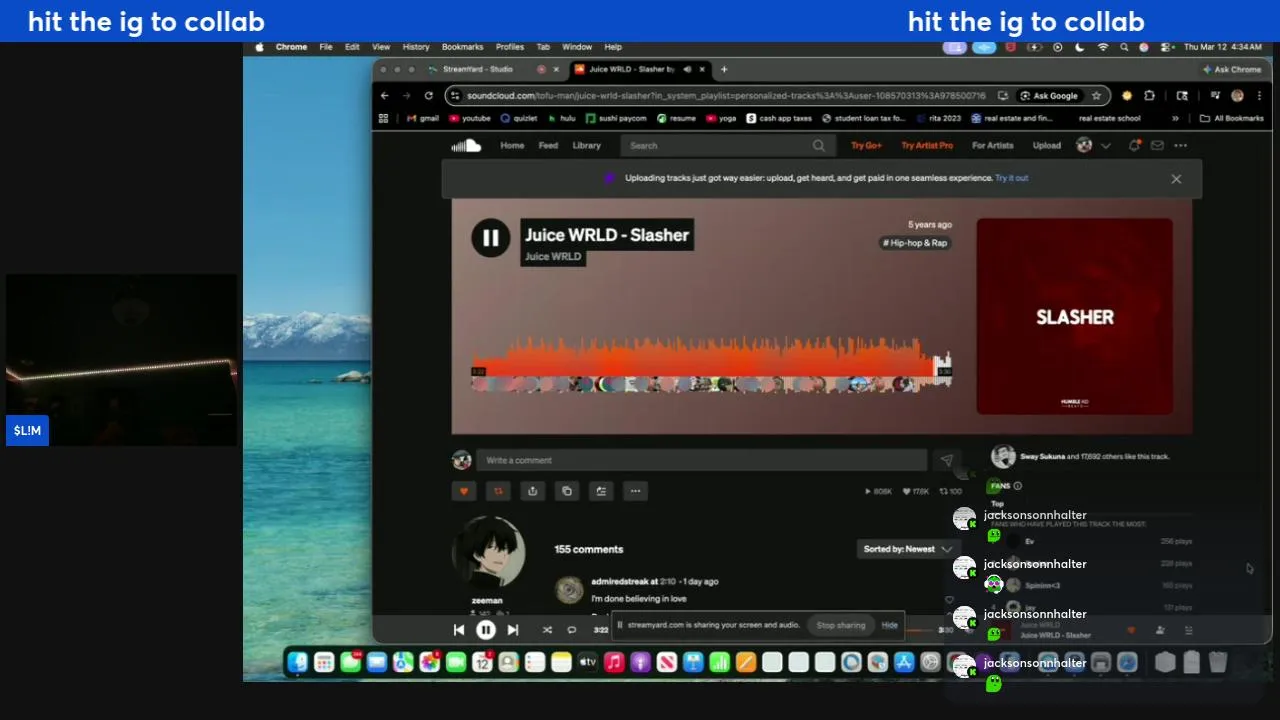Click the Try Go+ link
The image size is (1280, 720).
[866, 146]
